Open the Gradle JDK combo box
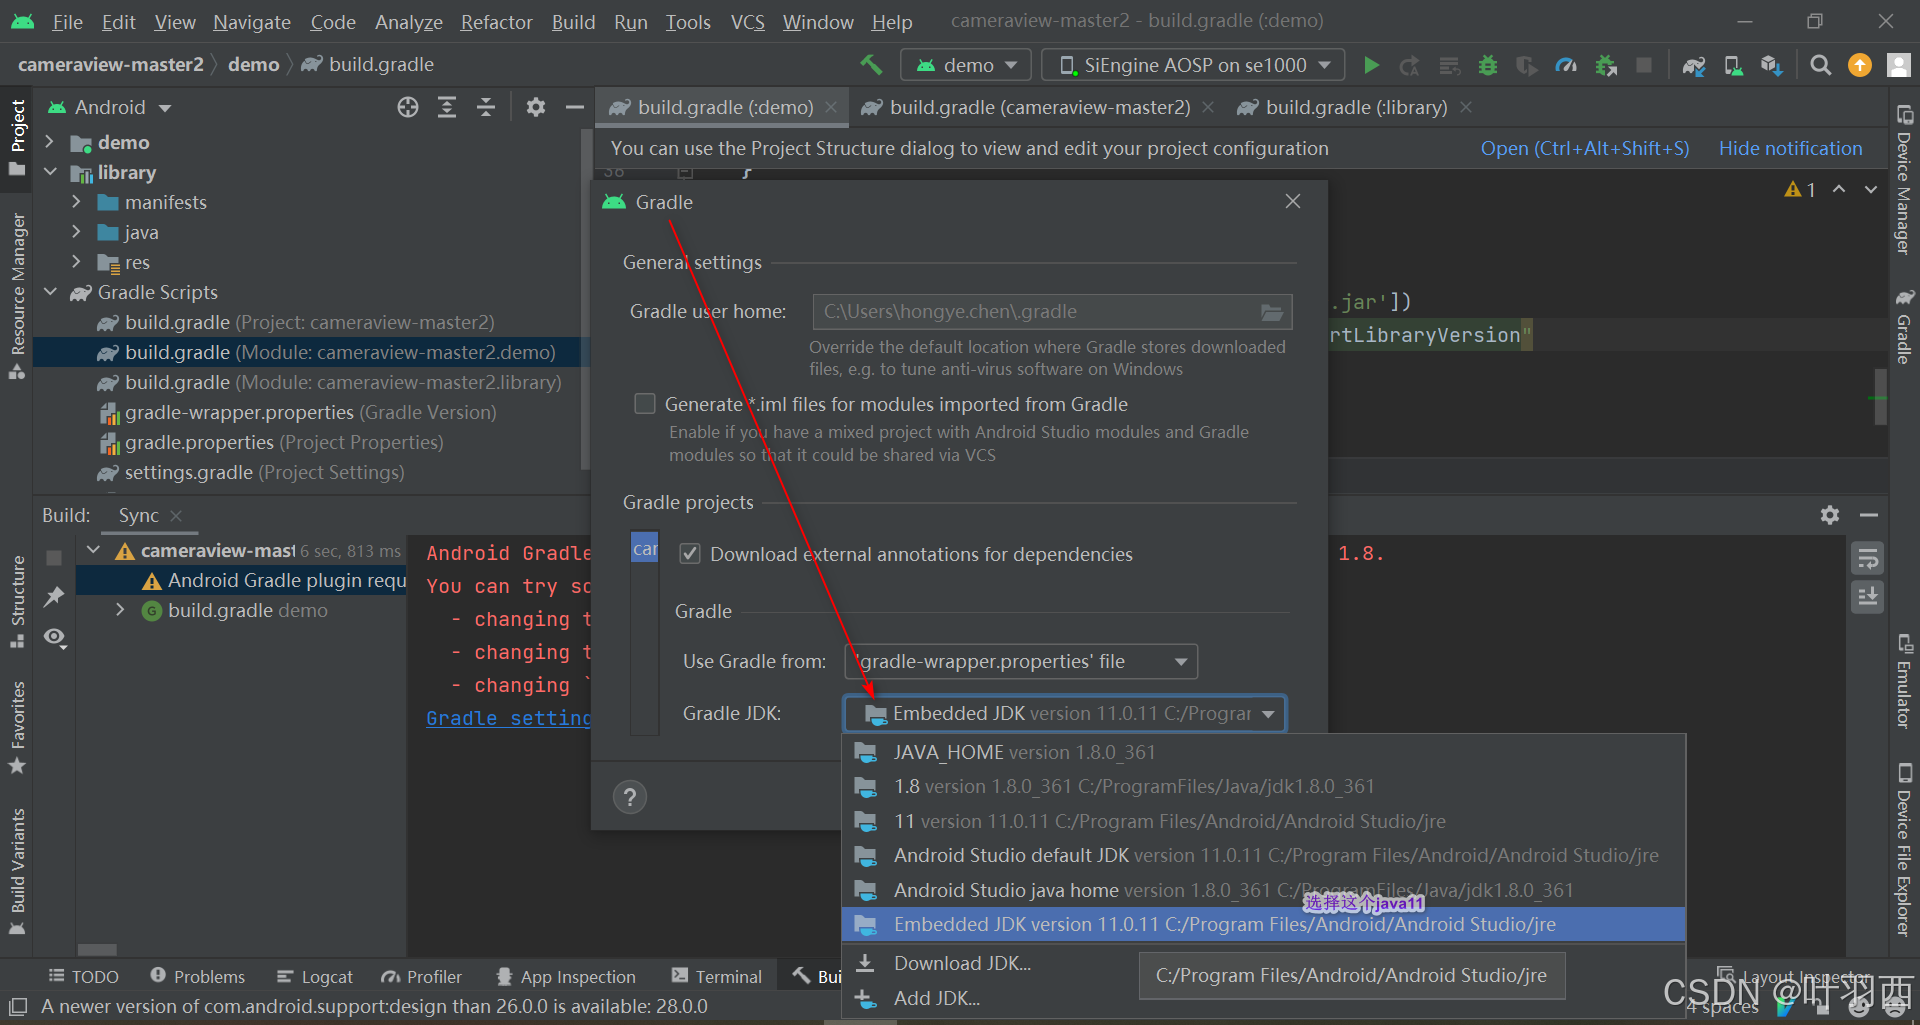The image size is (1920, 1025). [1065, 714]
